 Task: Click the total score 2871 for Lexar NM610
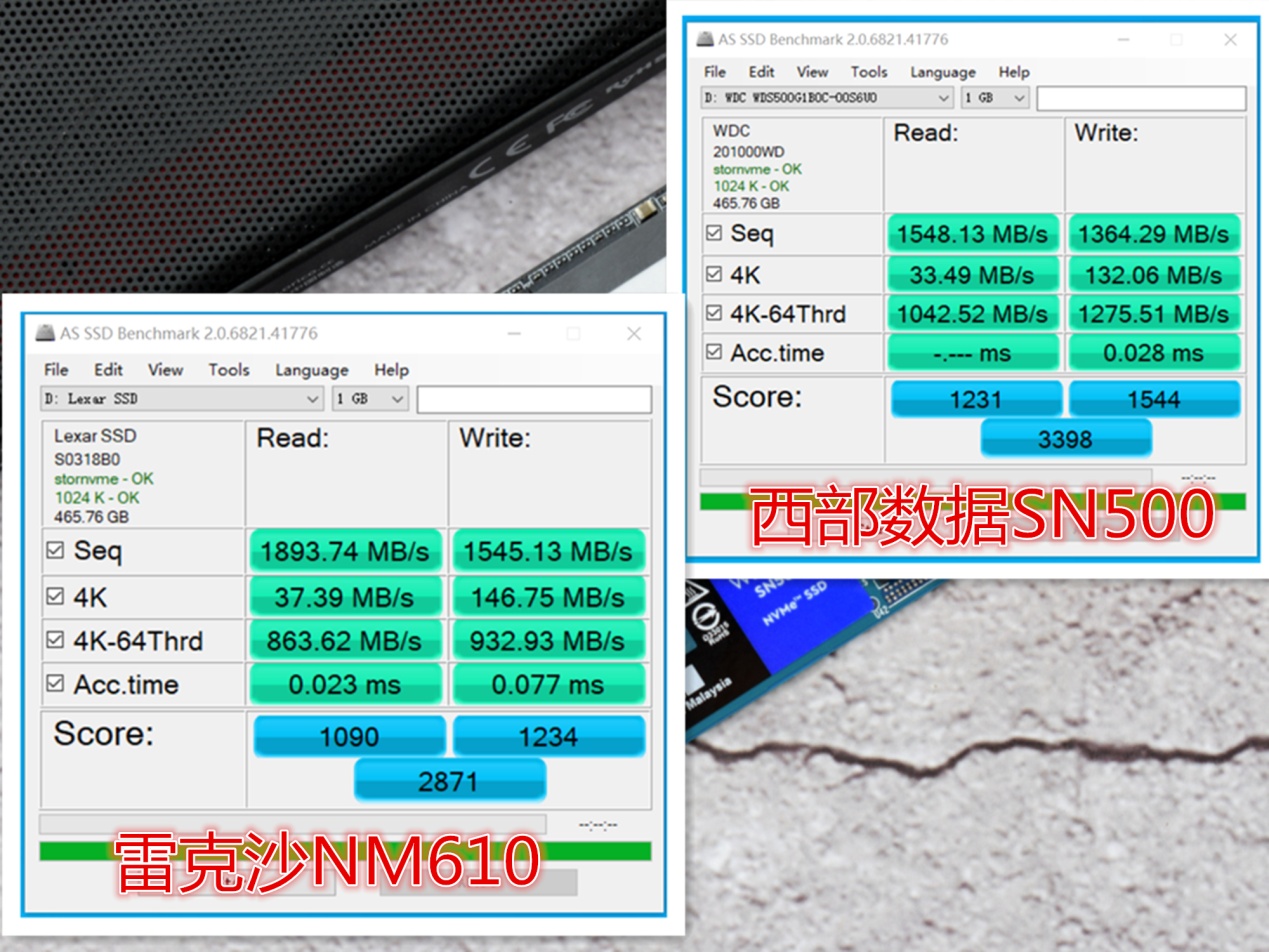pos(450,779)
